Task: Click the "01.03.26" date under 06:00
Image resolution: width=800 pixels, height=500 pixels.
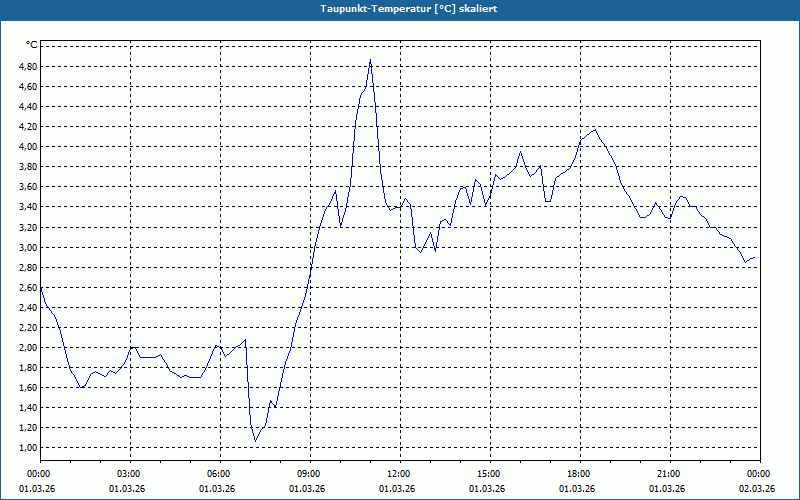Action: tap(217, 489)
